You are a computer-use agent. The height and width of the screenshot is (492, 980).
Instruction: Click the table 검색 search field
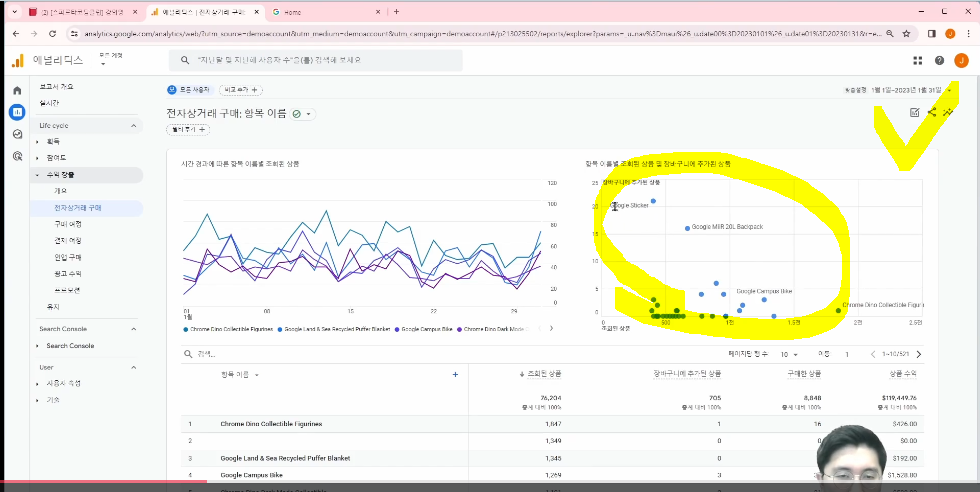pos(206,354)
